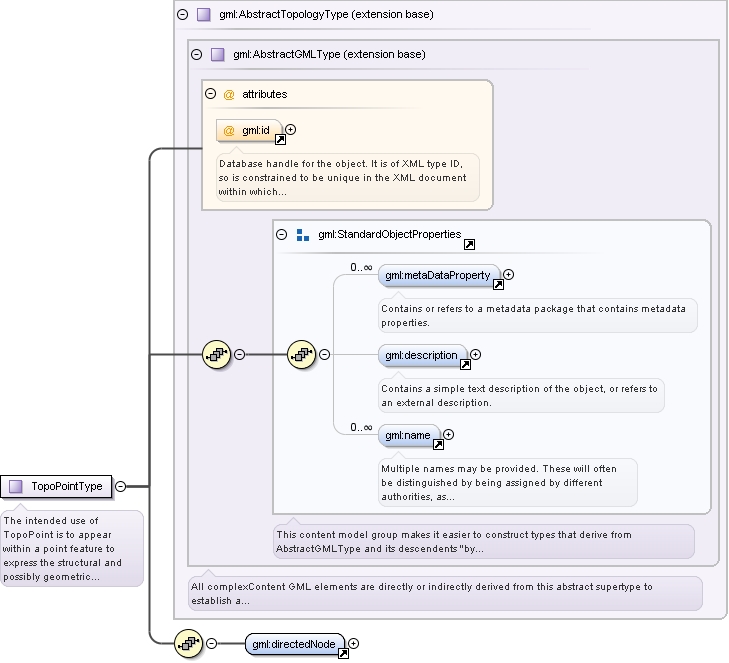Collapse the gml:StandardObjectProperties group
729x663 pixels.
click(281, 234)
